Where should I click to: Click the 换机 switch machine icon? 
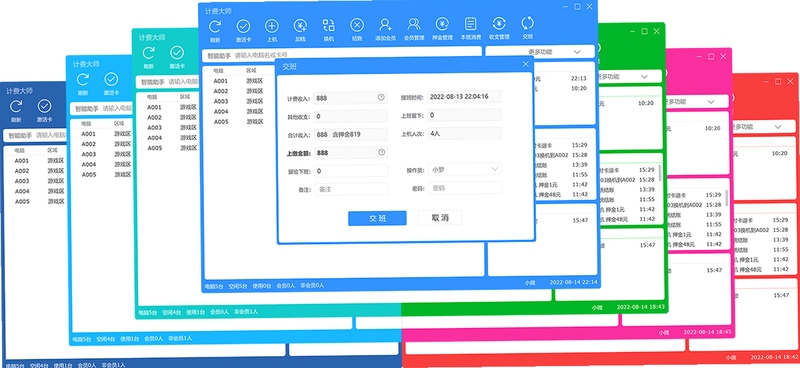329,26
